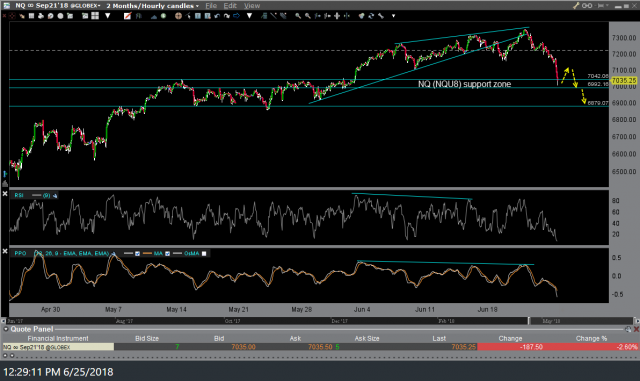Image resolution: width=640 pixels, height=381 pixels.
Task: Click the Ask value 7035.50
Action: coord(320,347)
